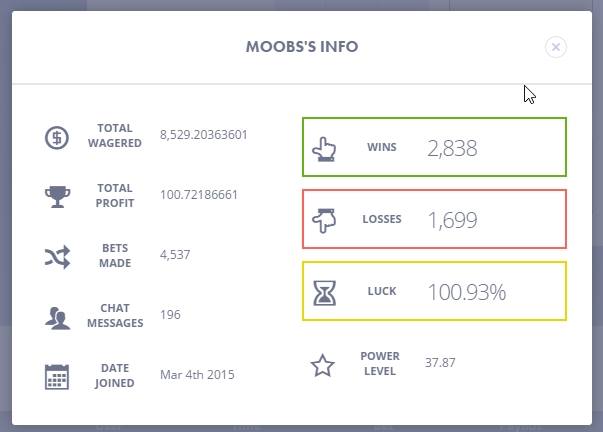Select the total wagered value 8,529.20363601

(x=203, y=135)
